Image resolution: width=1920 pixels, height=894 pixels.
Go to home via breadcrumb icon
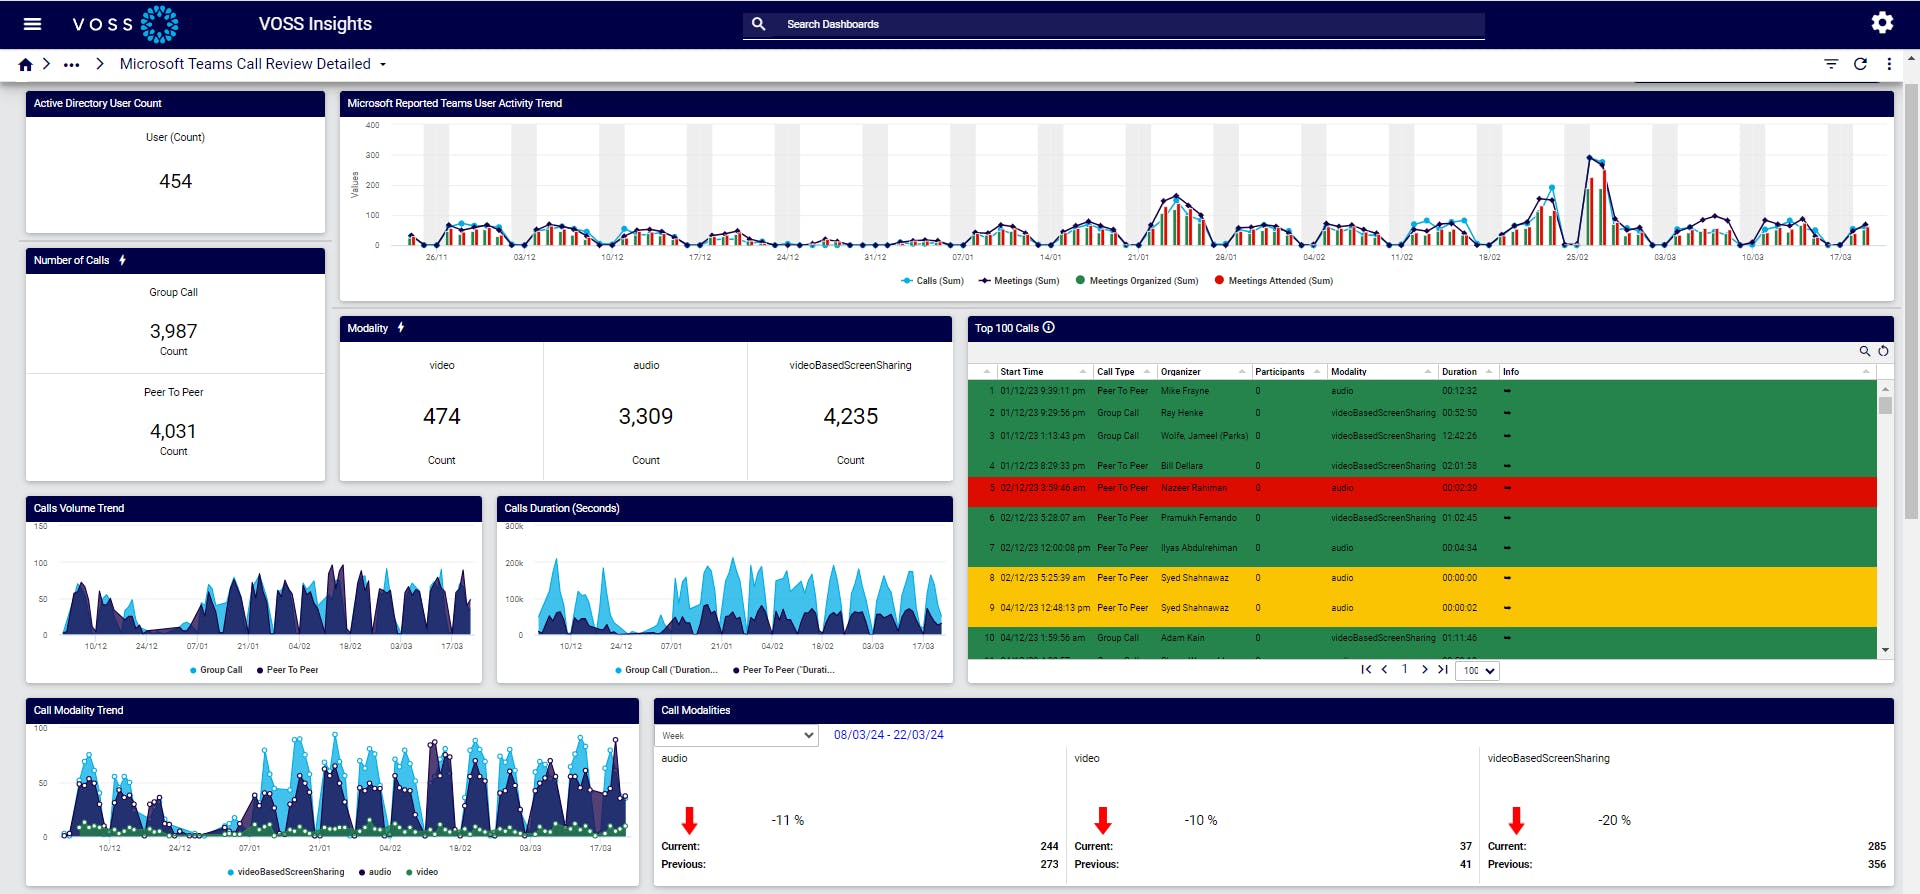click(26, 64)
